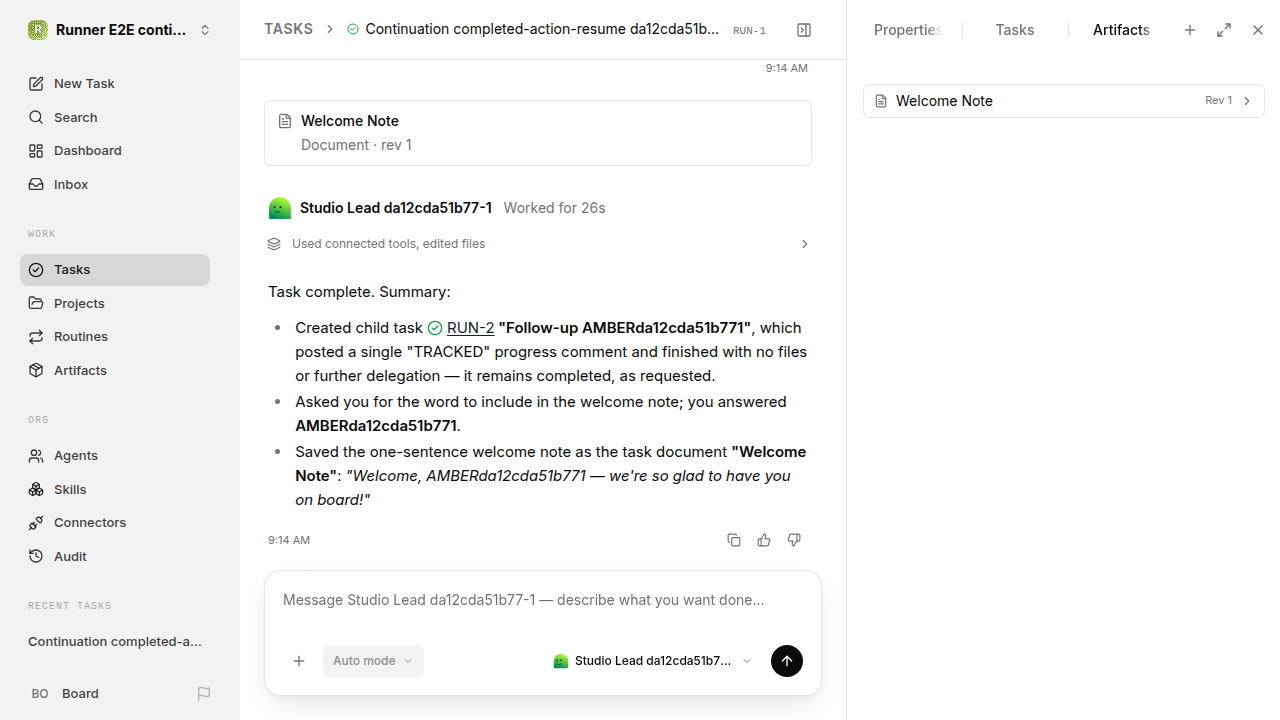Open the Auto mode dropdown
The height and width of the screenshot is (720, 1280).
[x=373, y=661]
